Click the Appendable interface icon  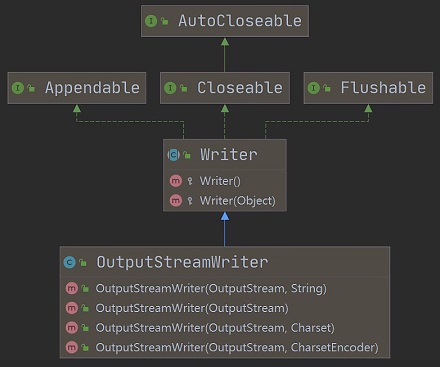coord(18,88)
